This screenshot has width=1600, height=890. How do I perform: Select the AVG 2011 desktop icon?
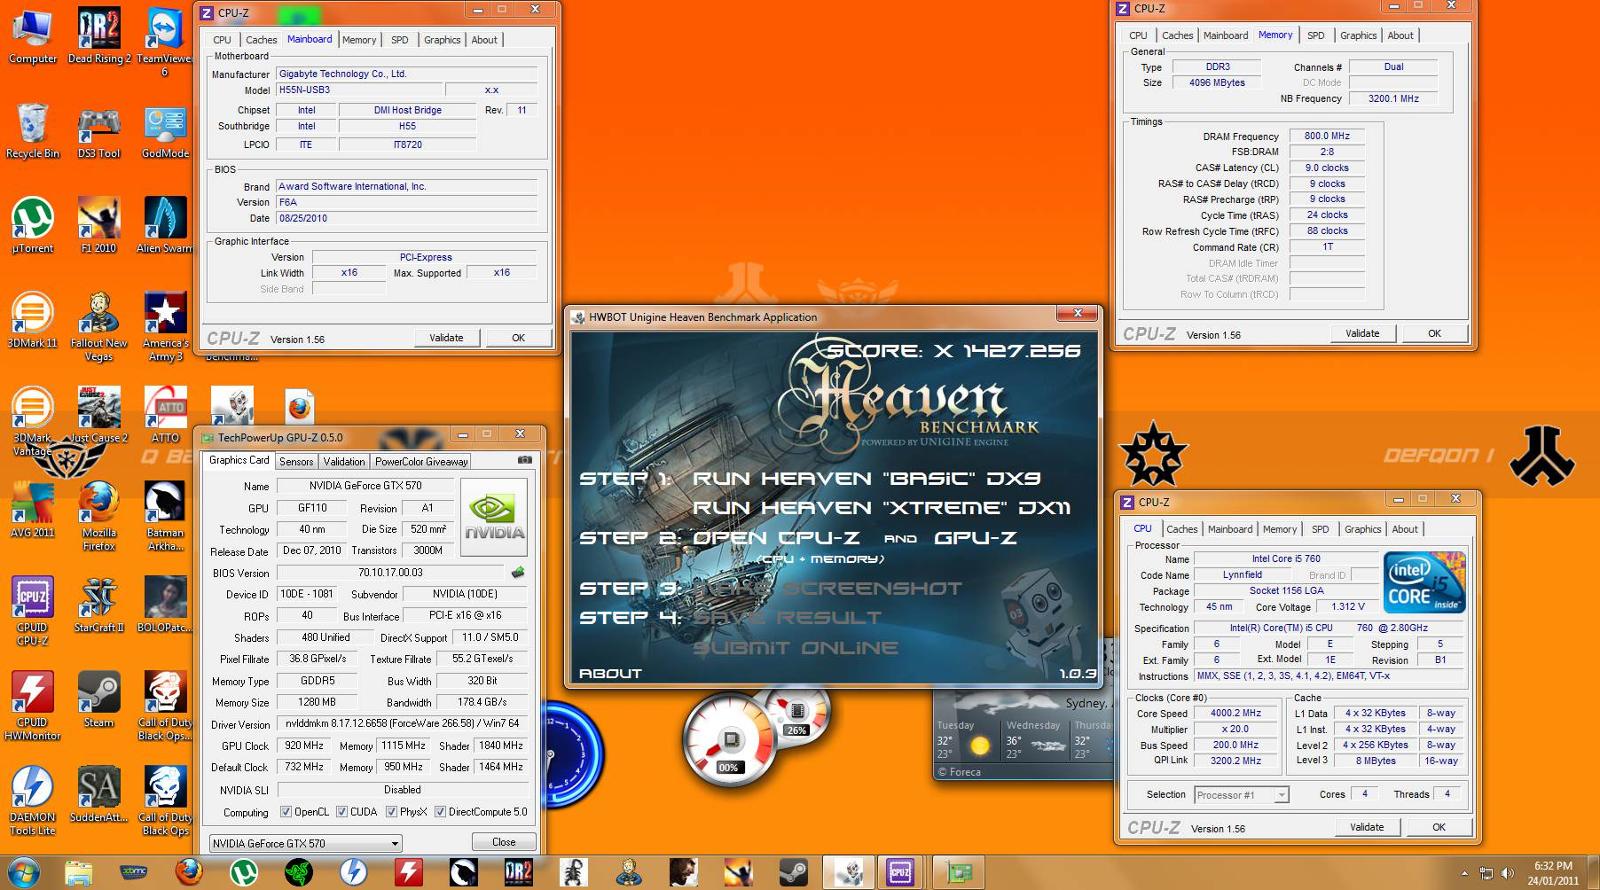pyautogui.click(x=33, y=510)
